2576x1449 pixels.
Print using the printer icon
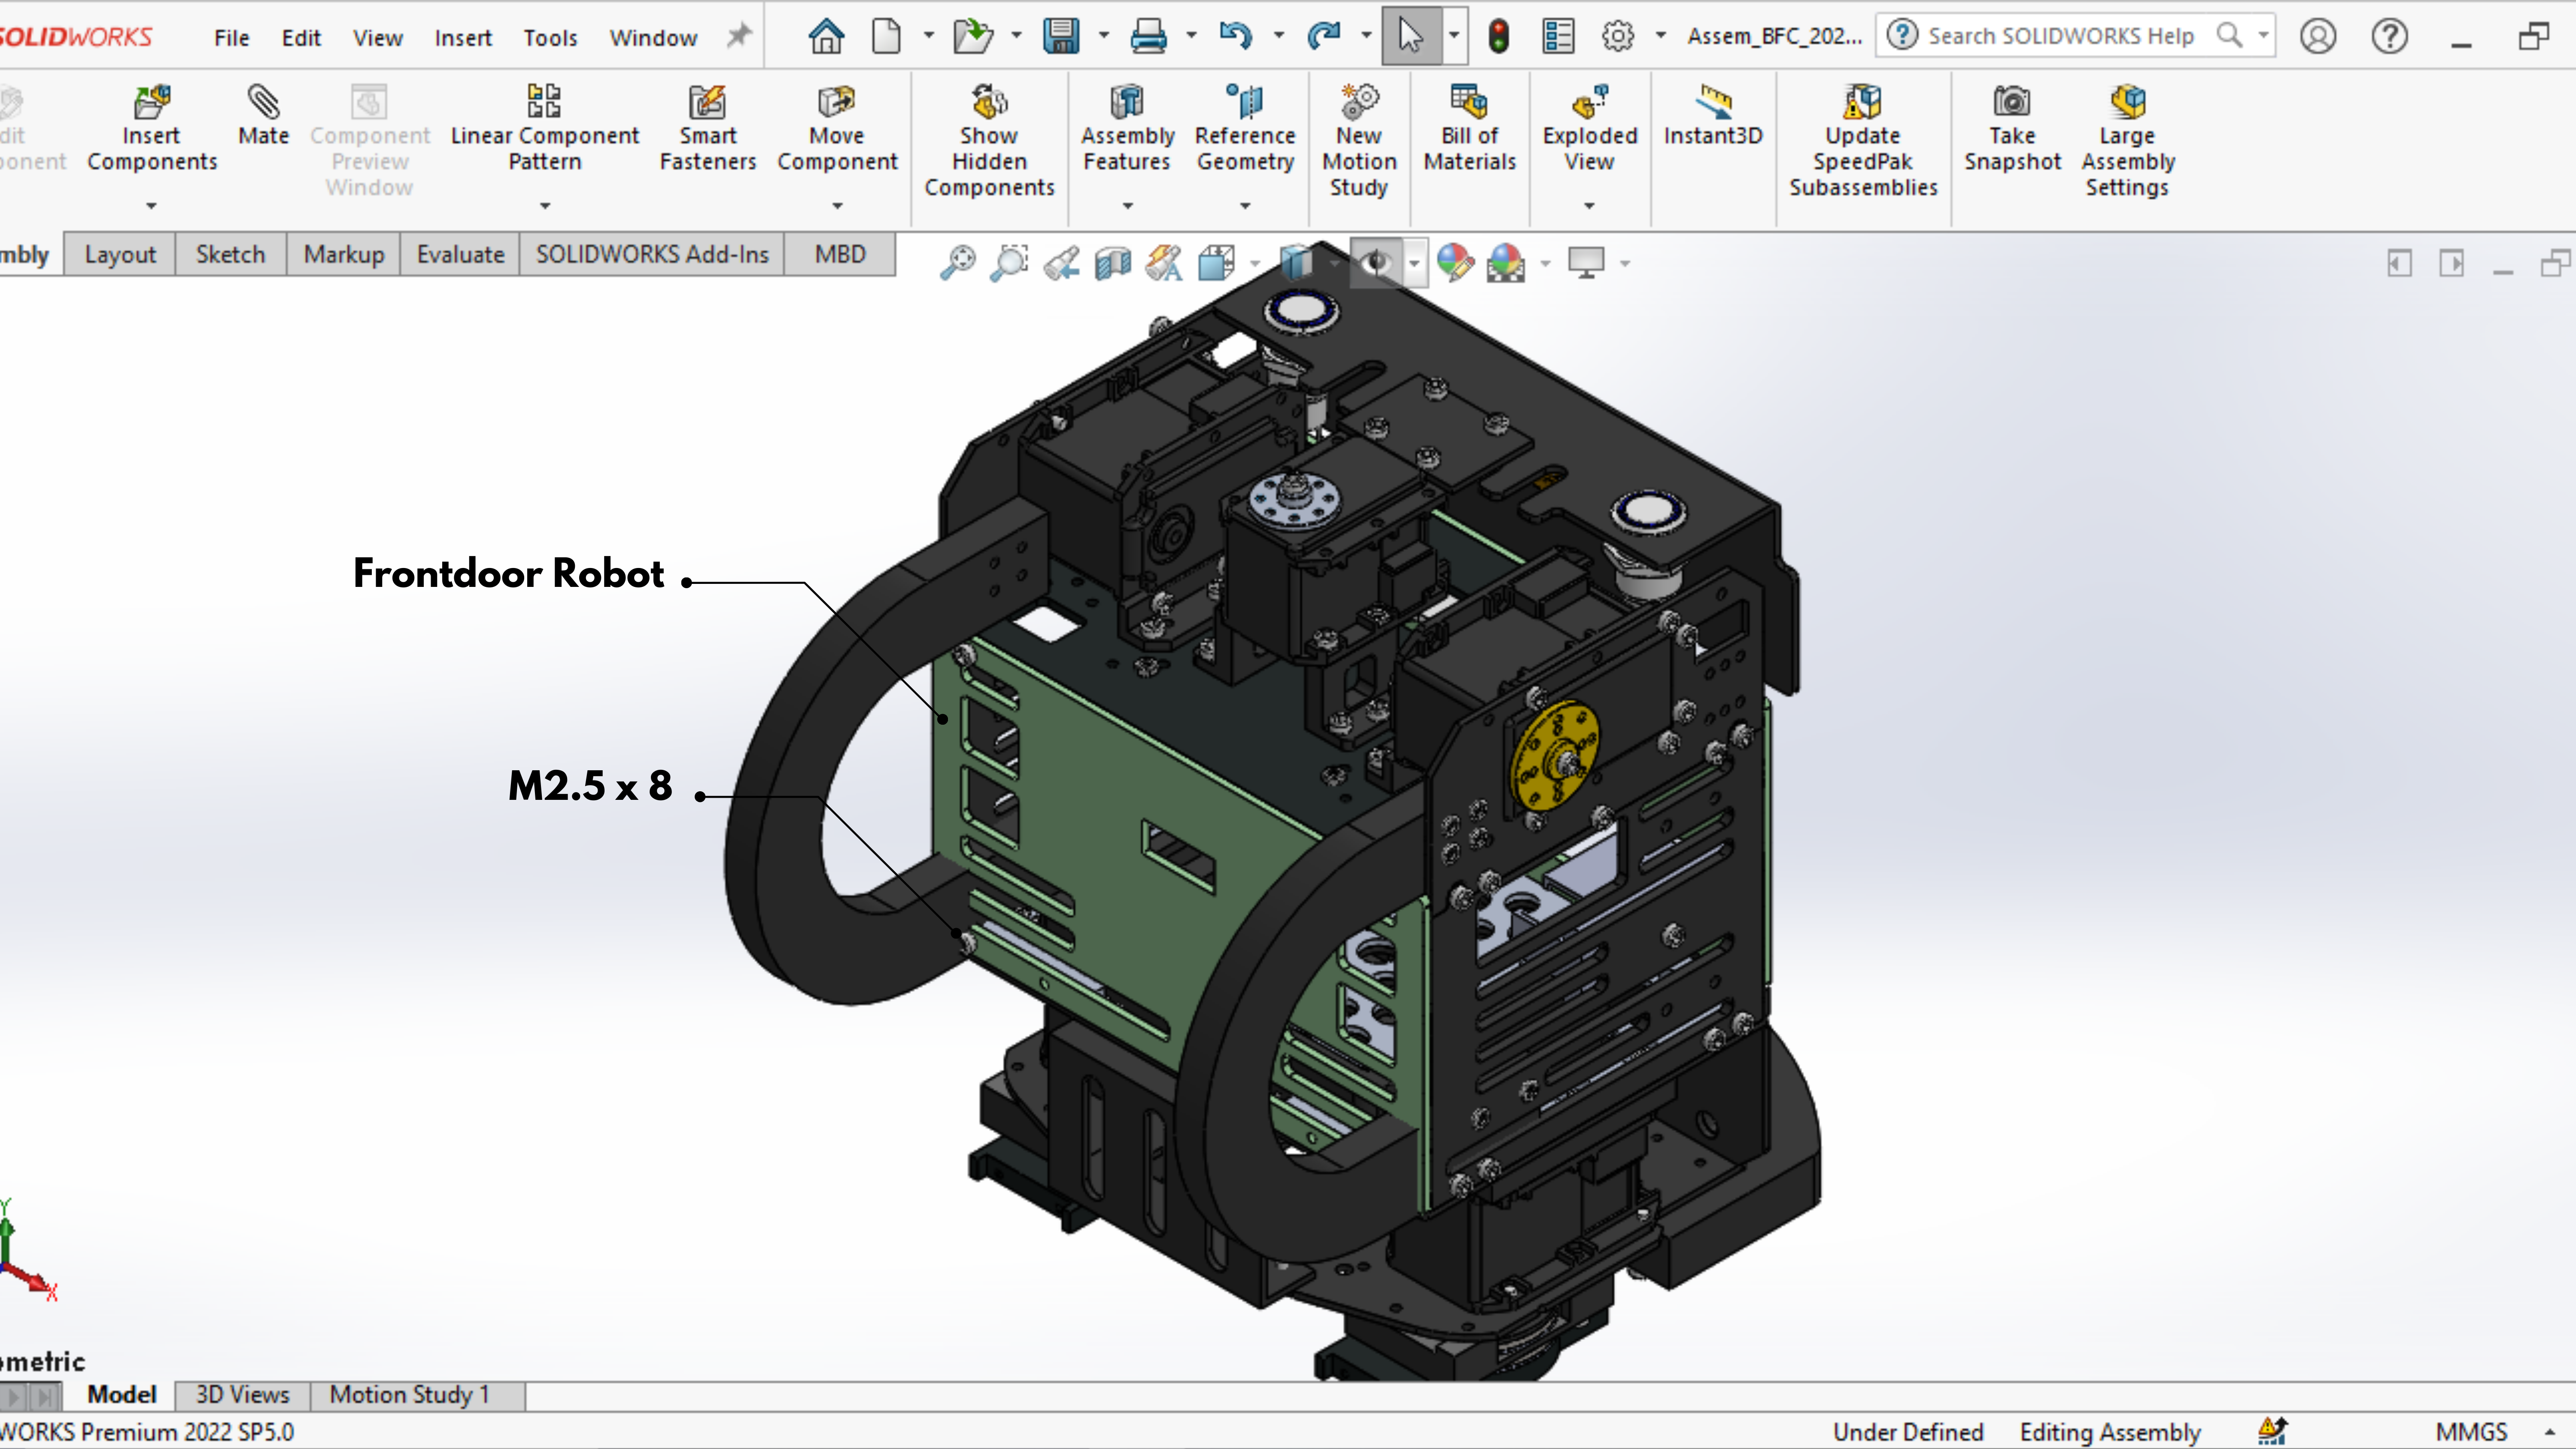[x=1148, y=37]
